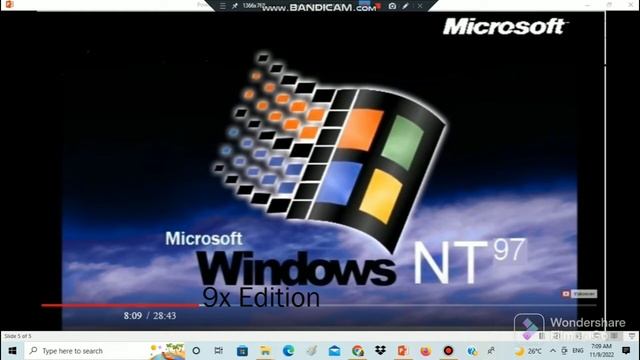Open ENG language input indicator

pos(578,351)
